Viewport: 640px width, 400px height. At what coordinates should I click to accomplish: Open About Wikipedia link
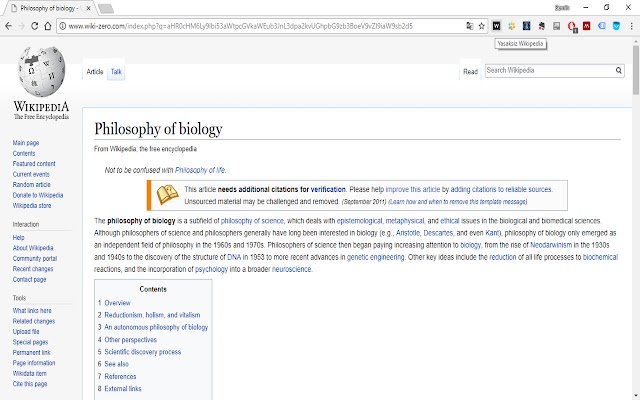(33, 248)
